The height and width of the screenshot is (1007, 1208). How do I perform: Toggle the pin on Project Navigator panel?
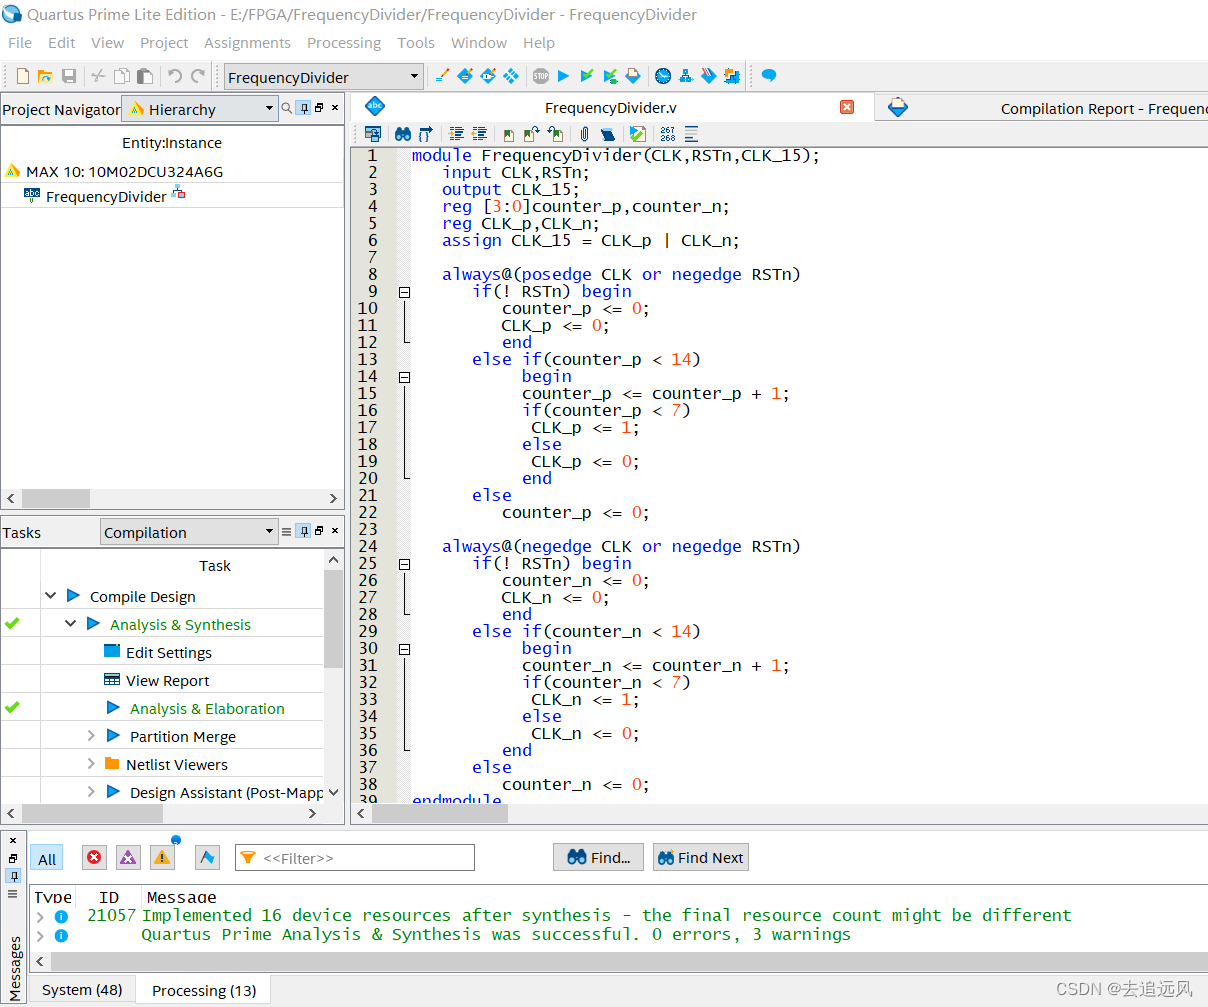point(304,108)
